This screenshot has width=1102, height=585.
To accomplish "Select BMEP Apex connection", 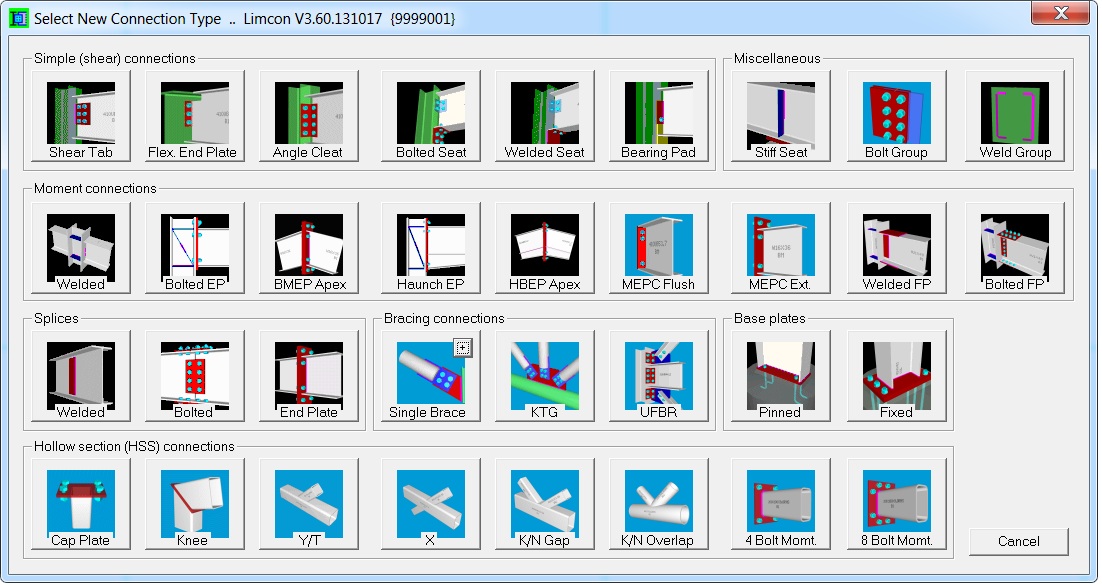I will (309, 248).
